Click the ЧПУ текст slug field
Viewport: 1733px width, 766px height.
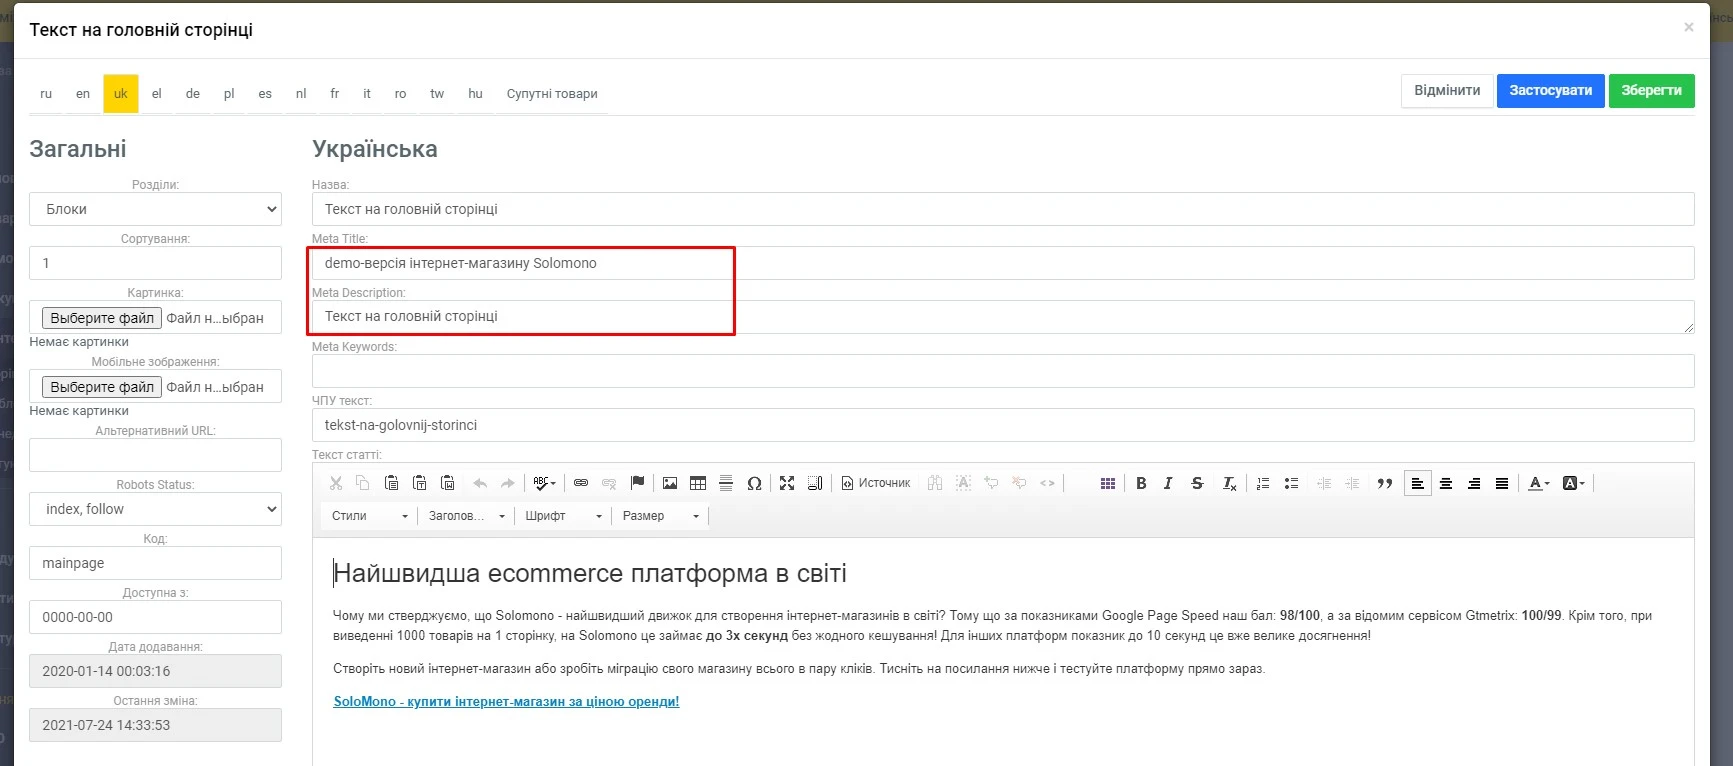[1003, 425]
